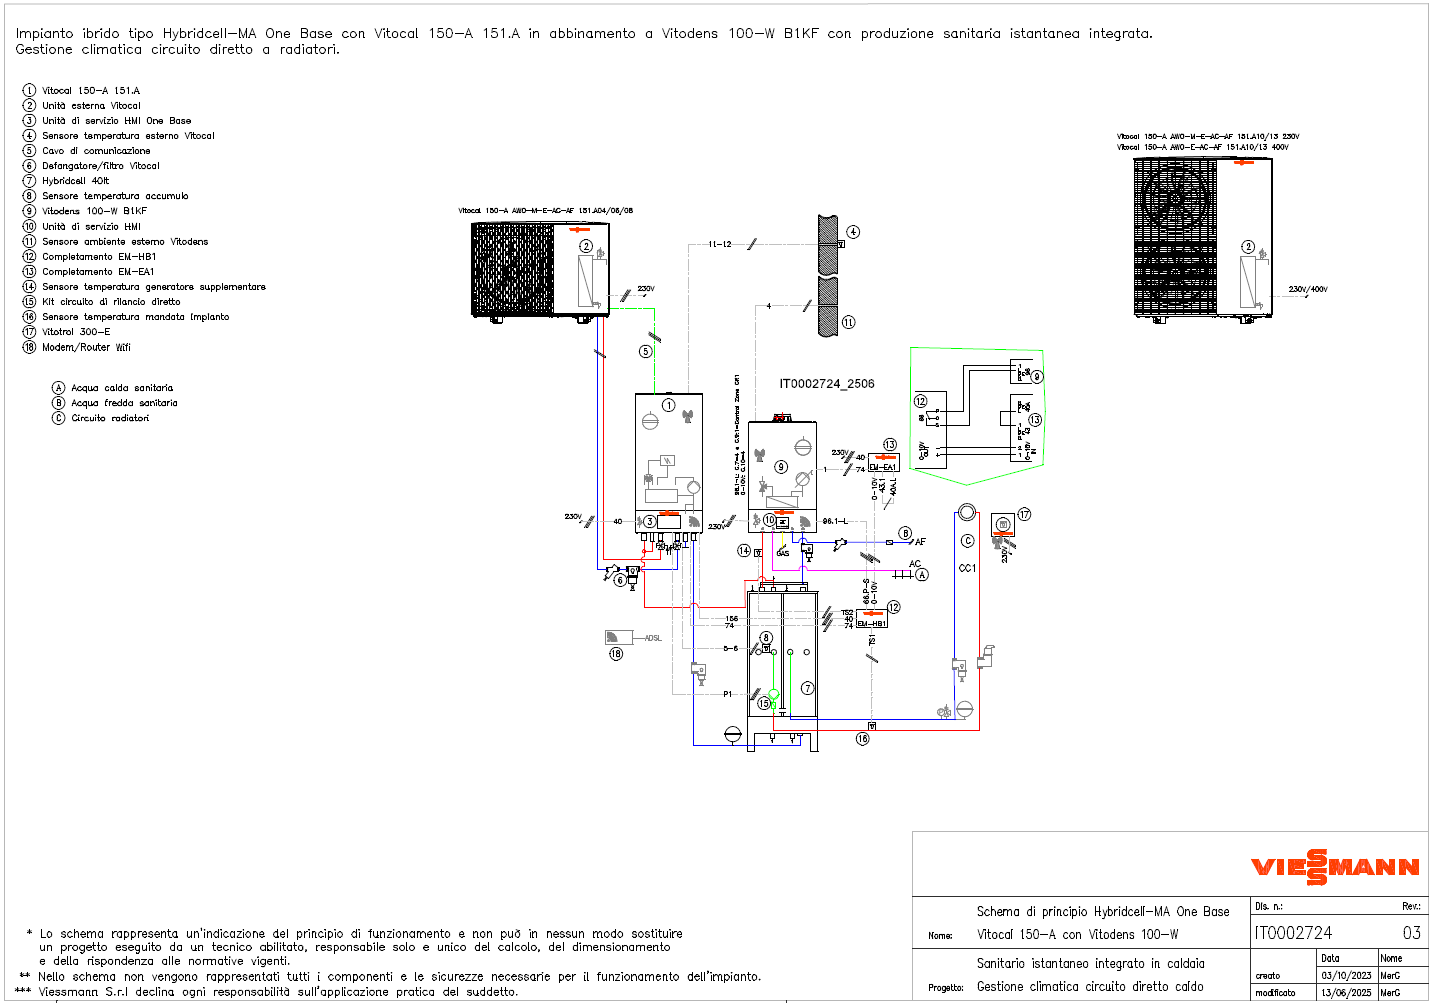The image size is (1433, 1003).
Task: Click legend entry 'Completamento EM-HB1'
Action: tap(99, 256)
